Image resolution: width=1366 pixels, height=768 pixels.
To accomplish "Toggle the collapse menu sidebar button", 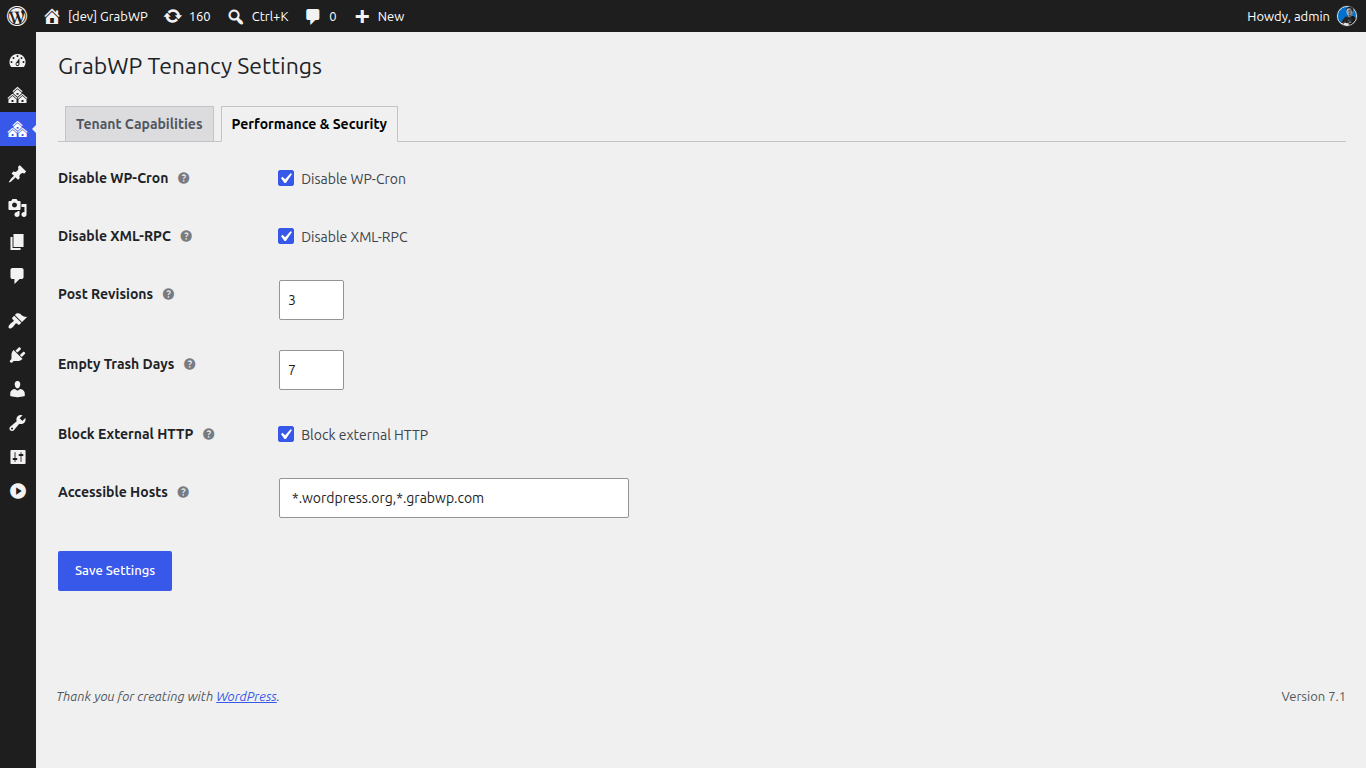I will (17, 491).
